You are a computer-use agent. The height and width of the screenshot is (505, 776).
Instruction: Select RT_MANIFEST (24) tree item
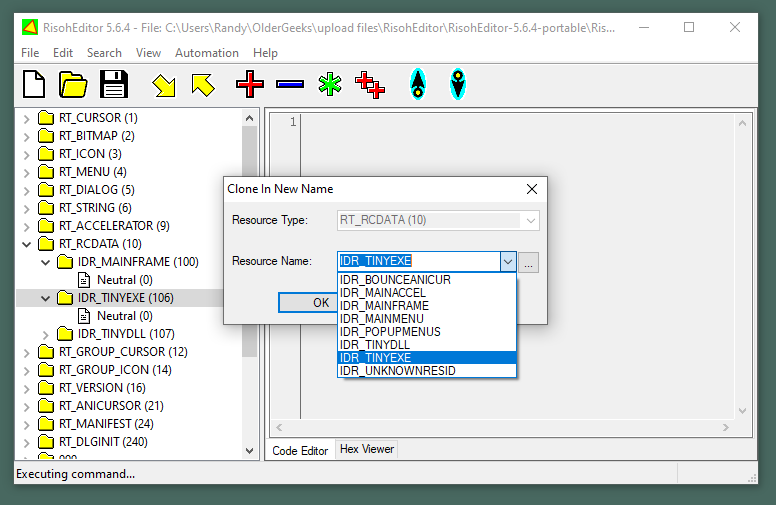click(x=106, y=424)
